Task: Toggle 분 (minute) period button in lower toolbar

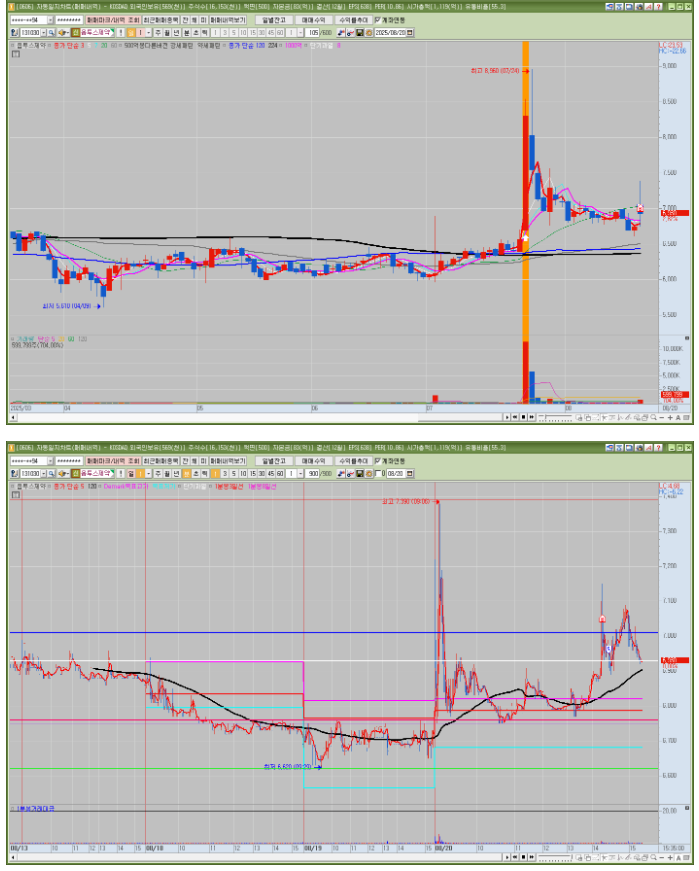Action: [x=186, y=474]
